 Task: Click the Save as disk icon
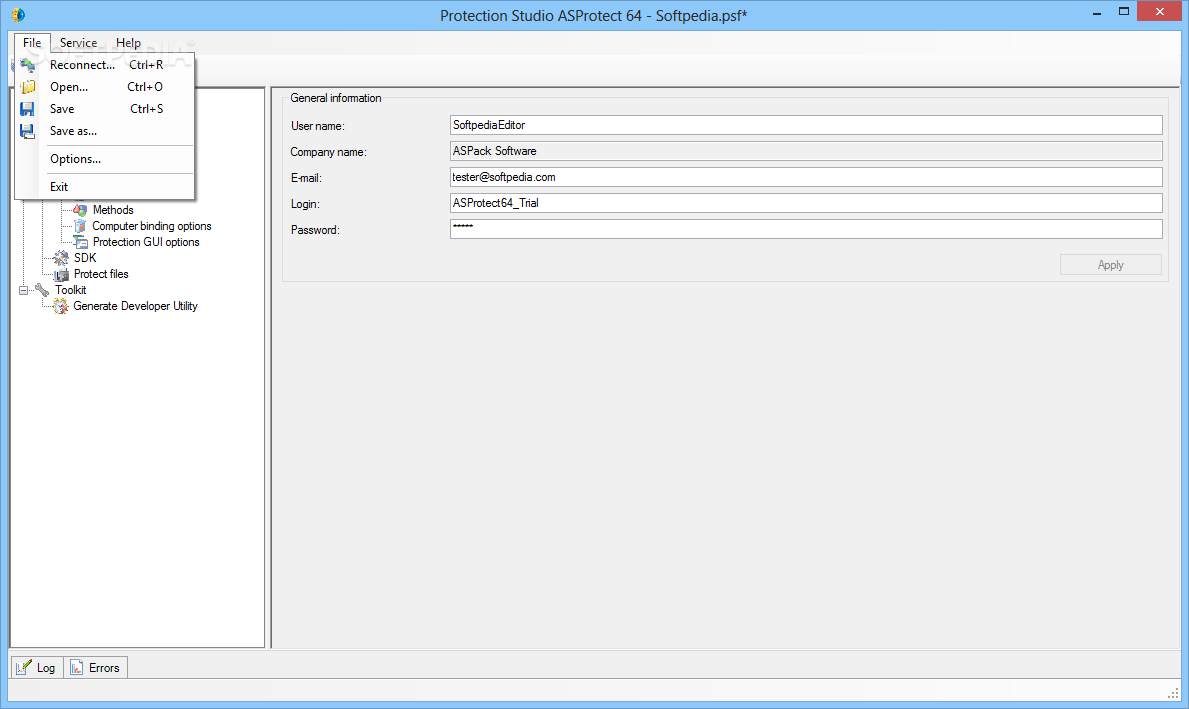click(x=27, y=131)
